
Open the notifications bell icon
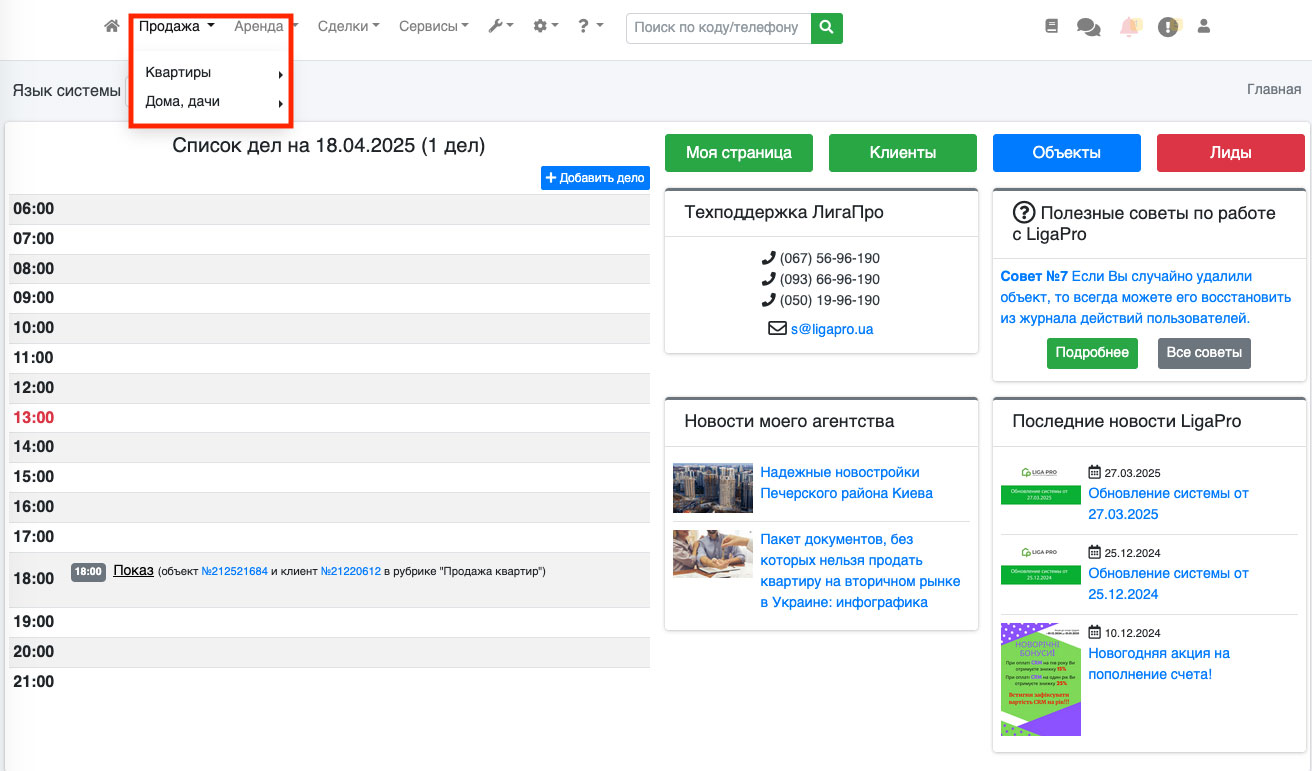(x=1129, y=27)
